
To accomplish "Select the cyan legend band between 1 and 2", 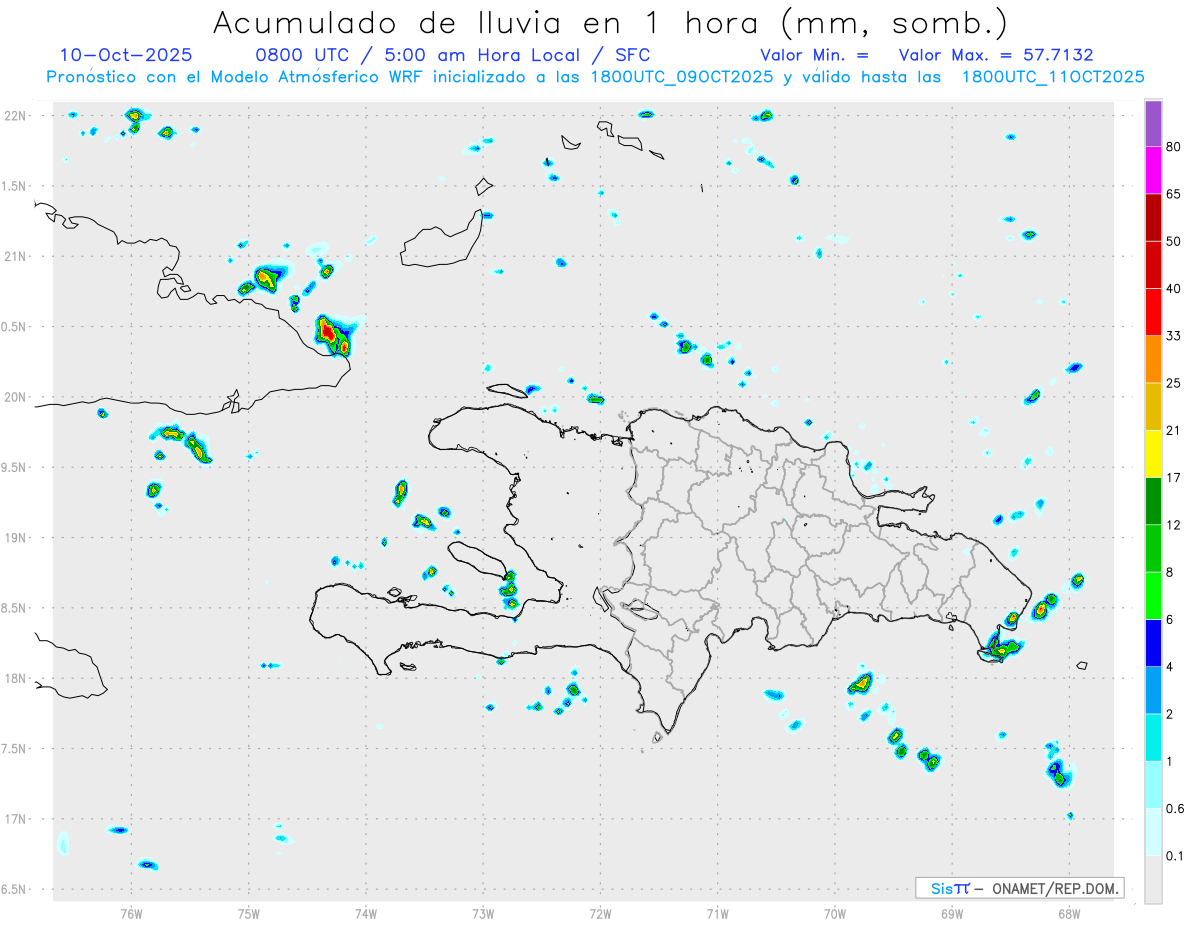I will pos(1153,738).
